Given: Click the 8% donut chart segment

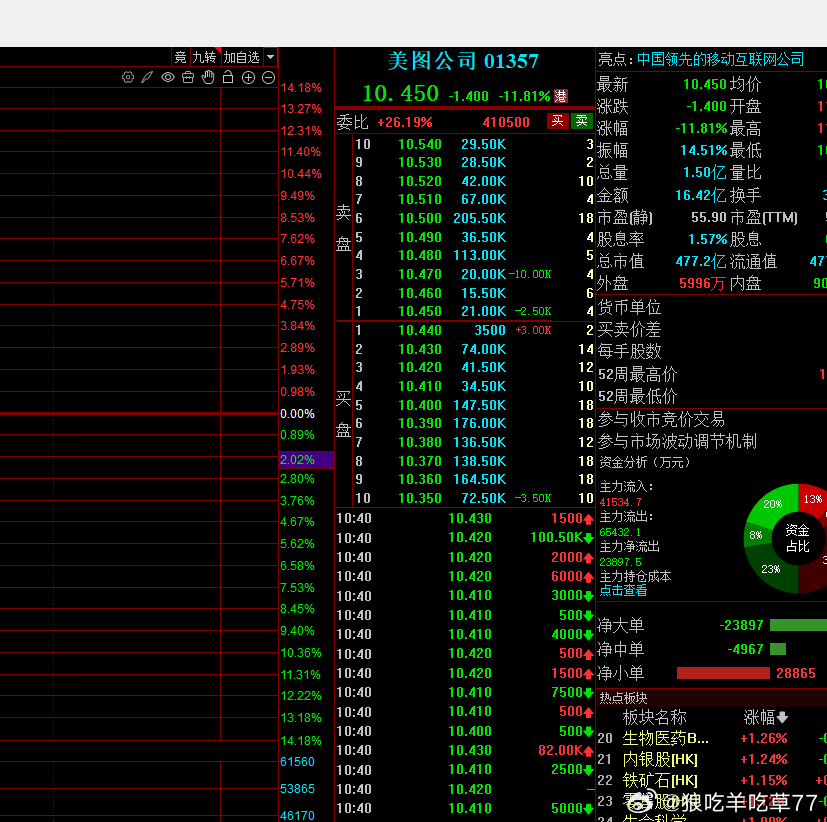Looking at the screenshot, I should click(x=756, y=535).
